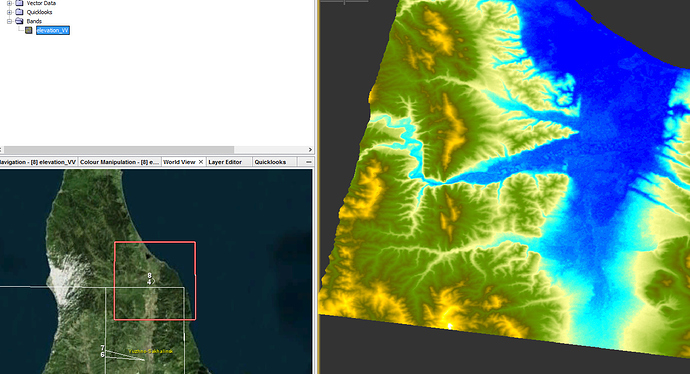This screenshot has width=690, height=374.
Task: Click the Vector Data folder icon
Action: coord(19,3)
